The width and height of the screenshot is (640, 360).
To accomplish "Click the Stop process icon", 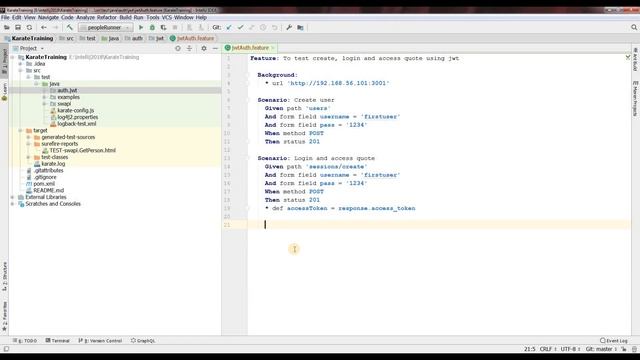I will point(175,27).
